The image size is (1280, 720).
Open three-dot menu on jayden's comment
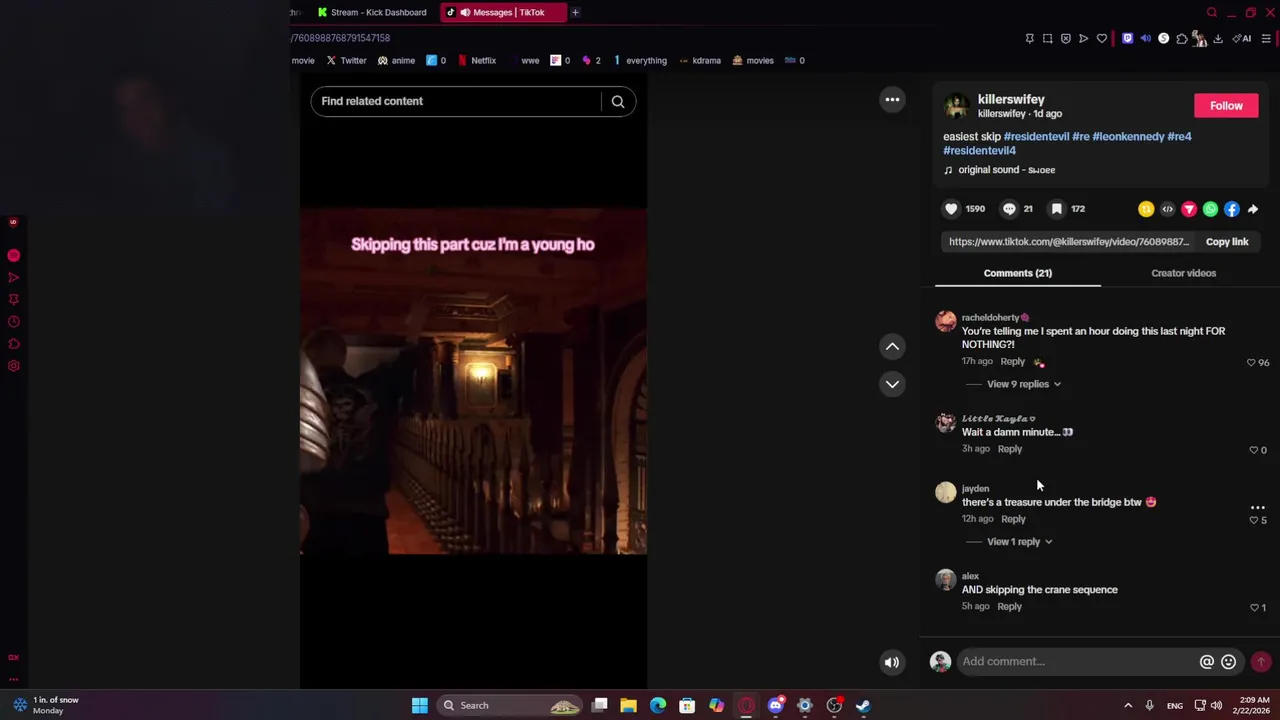[x=1258, y=507]
